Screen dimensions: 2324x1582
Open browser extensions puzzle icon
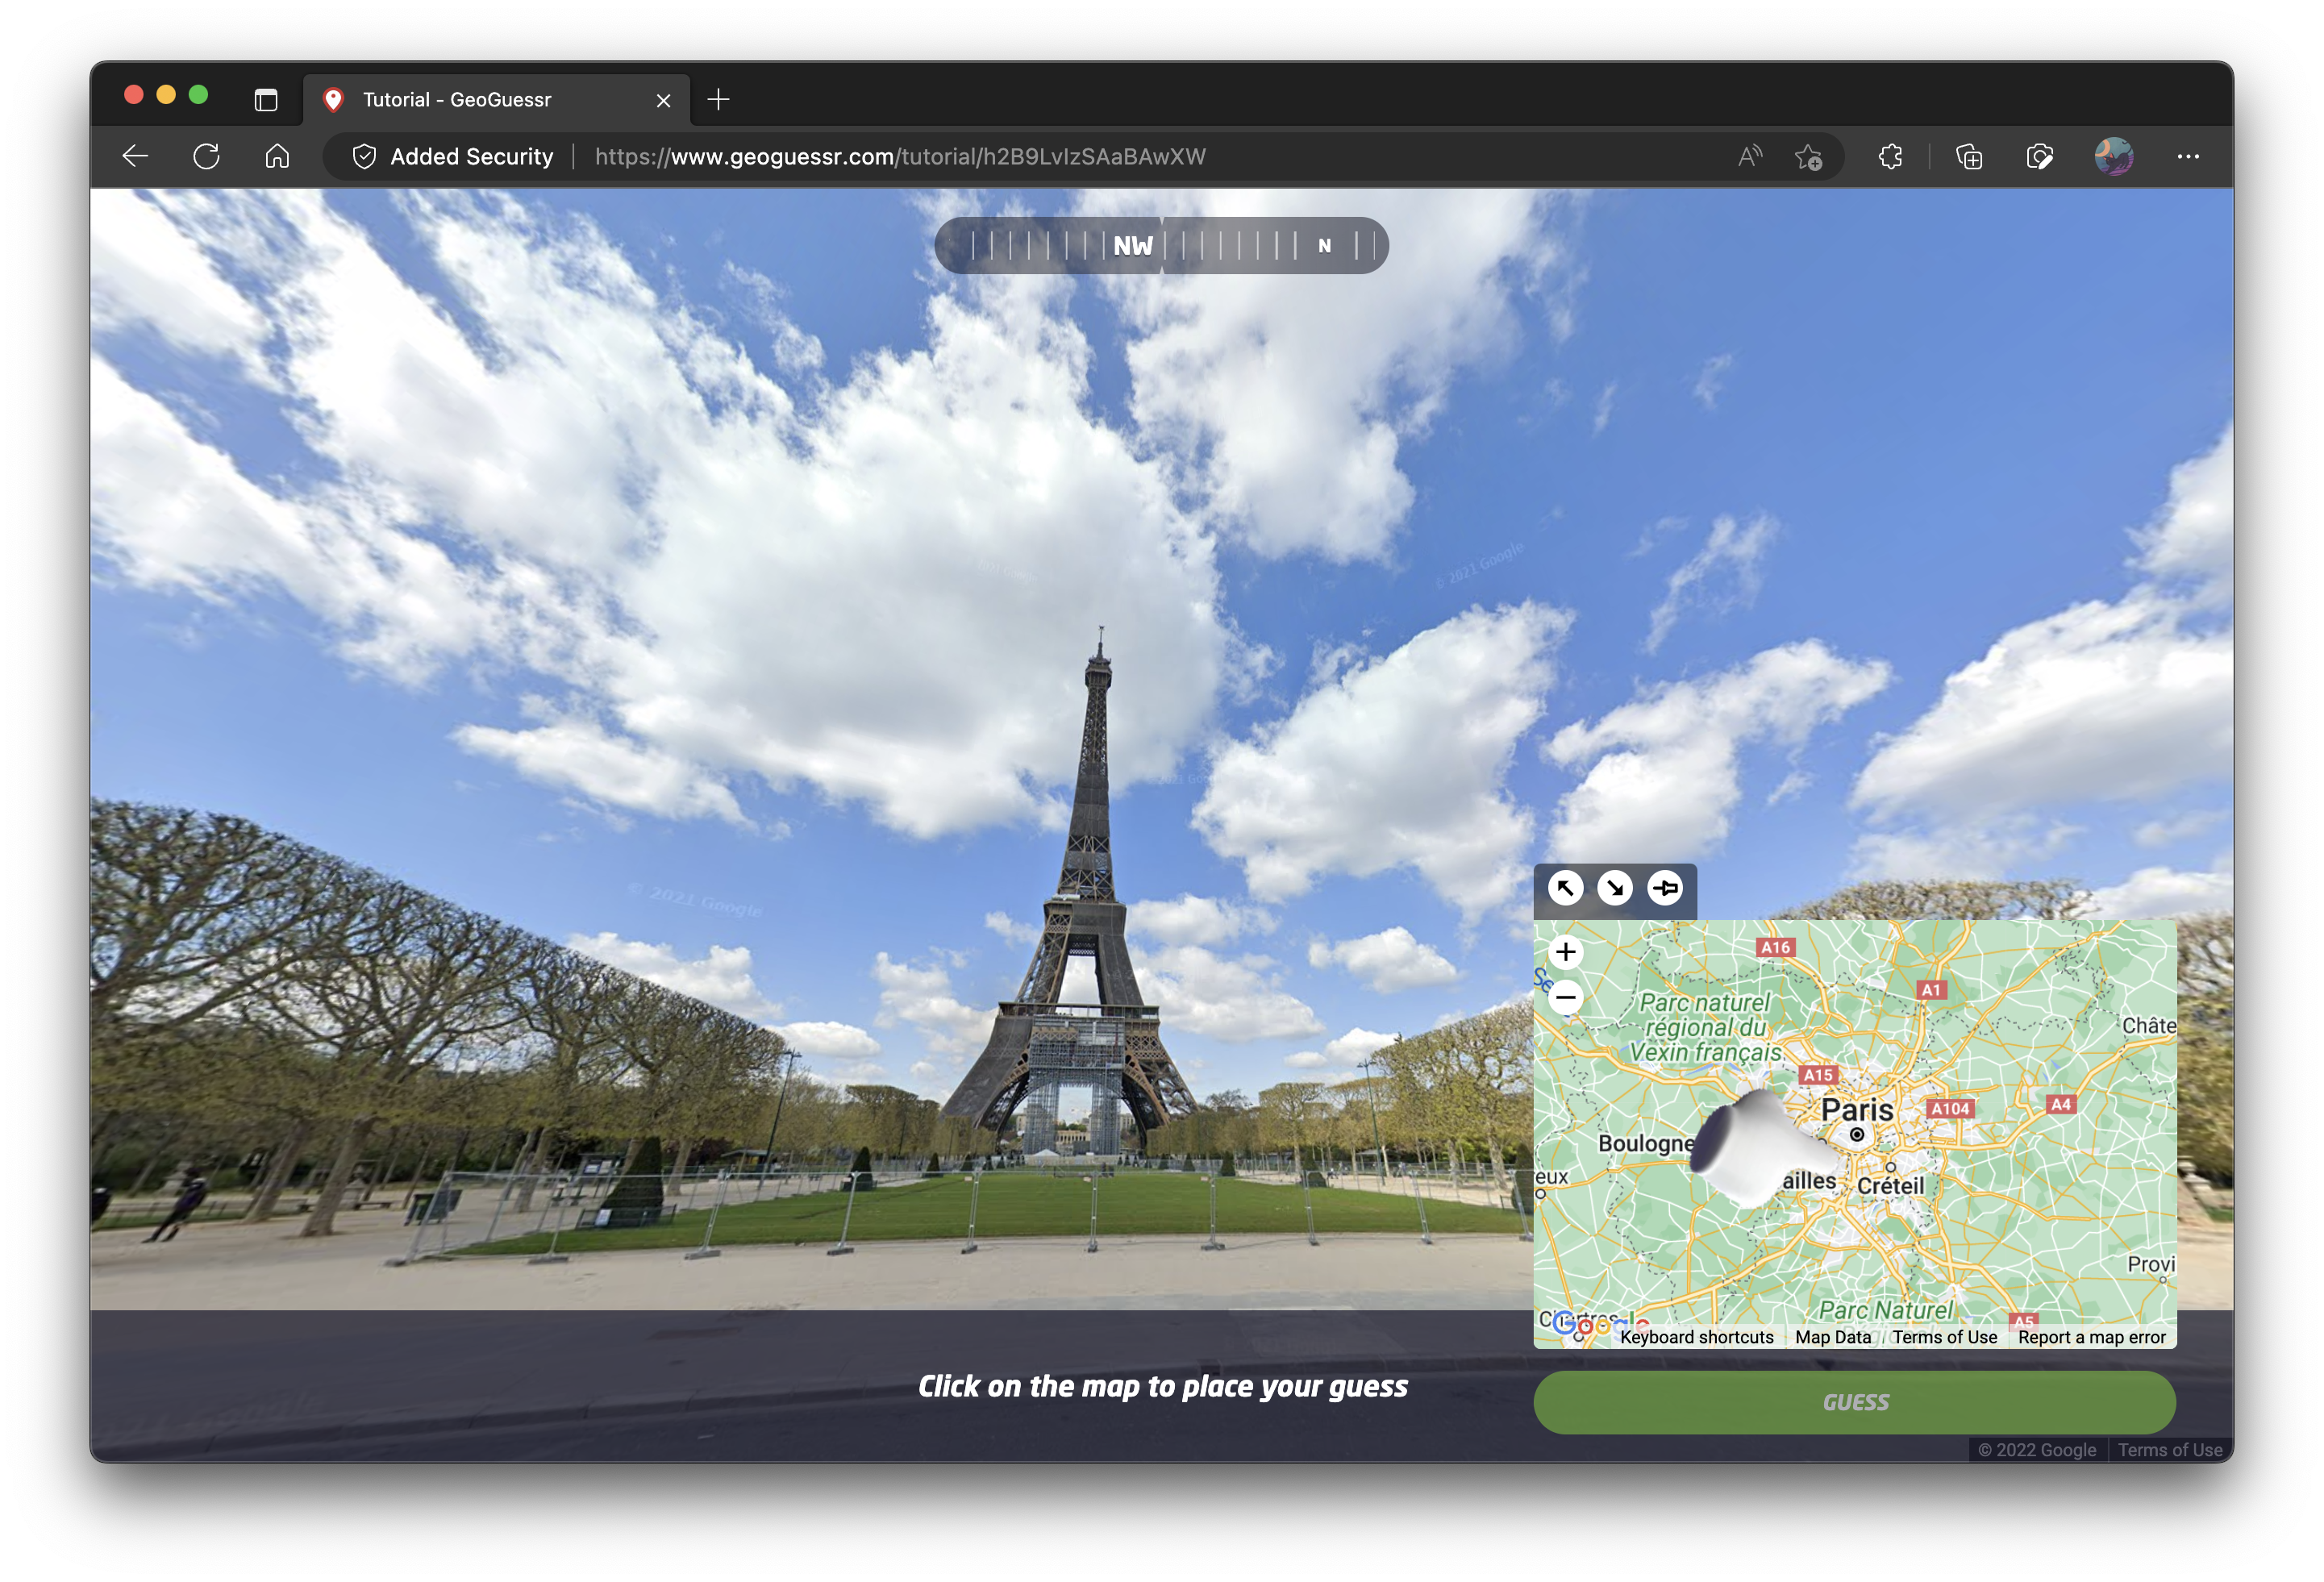[x=1890, y=157]
